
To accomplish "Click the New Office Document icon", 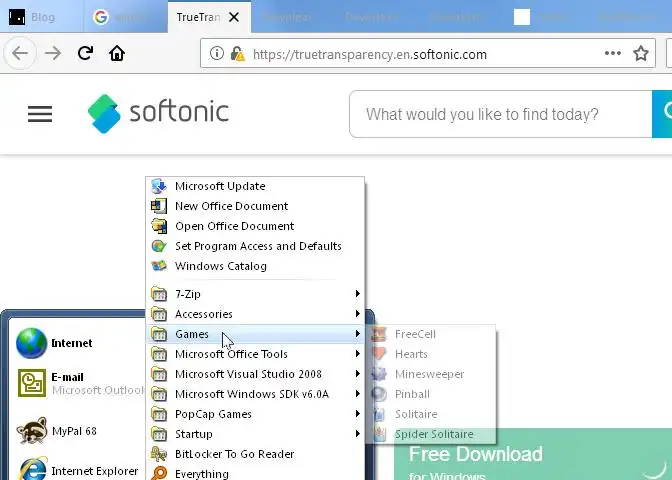I will tap(159, 206).
